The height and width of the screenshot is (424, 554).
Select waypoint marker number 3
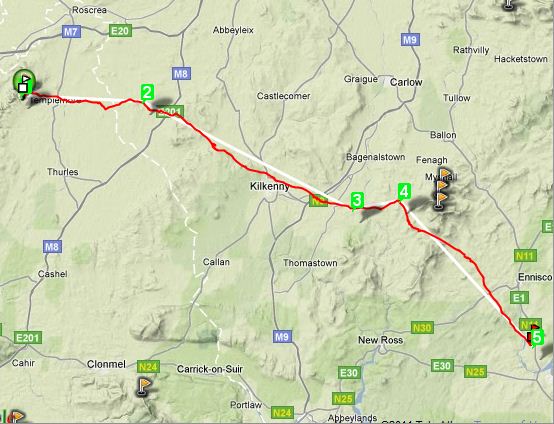pyautogui.click(x=357, y=201)
